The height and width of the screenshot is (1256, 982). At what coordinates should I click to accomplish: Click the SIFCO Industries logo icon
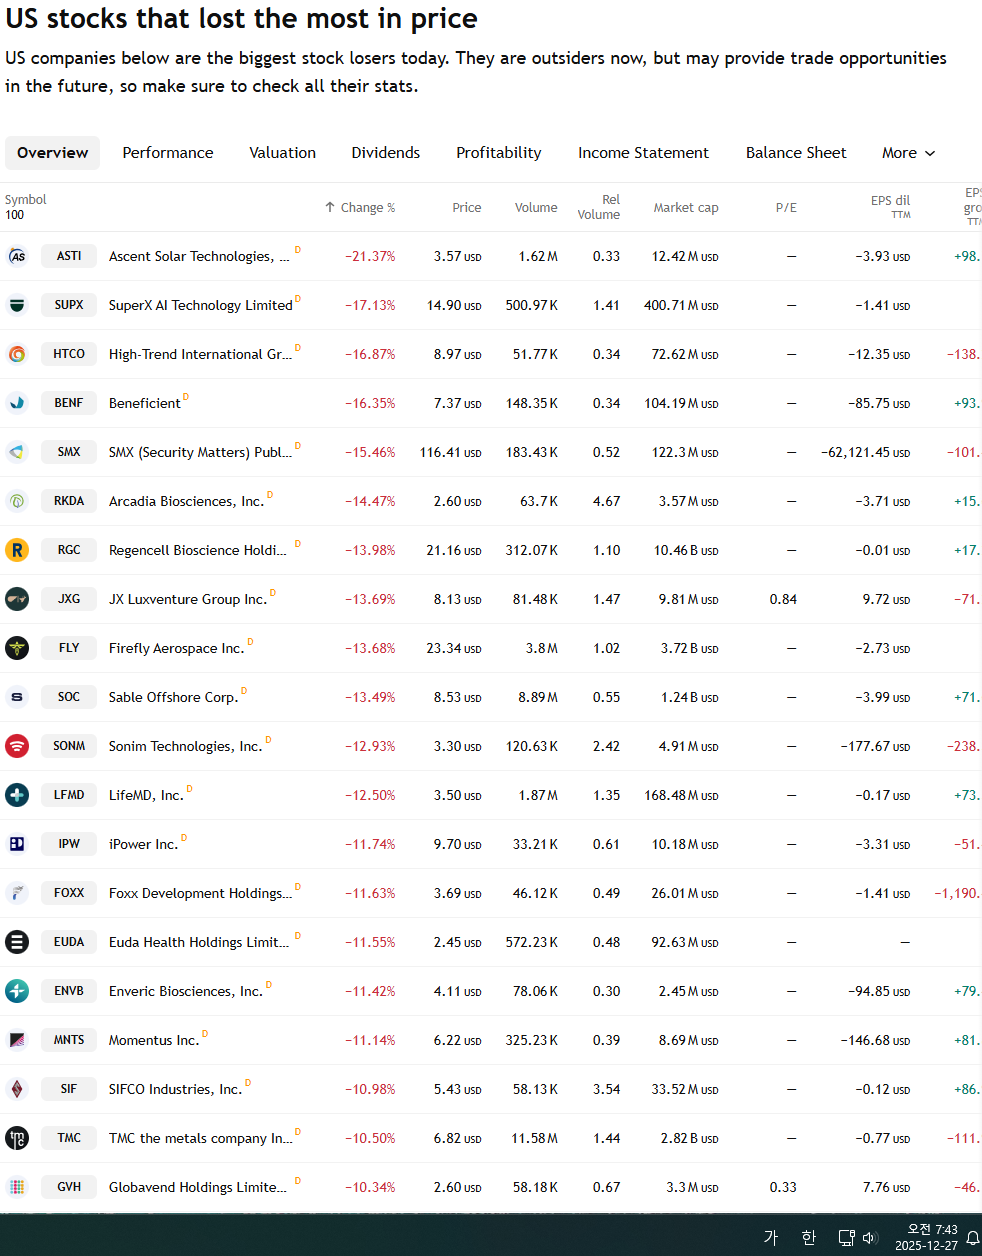17,1089
